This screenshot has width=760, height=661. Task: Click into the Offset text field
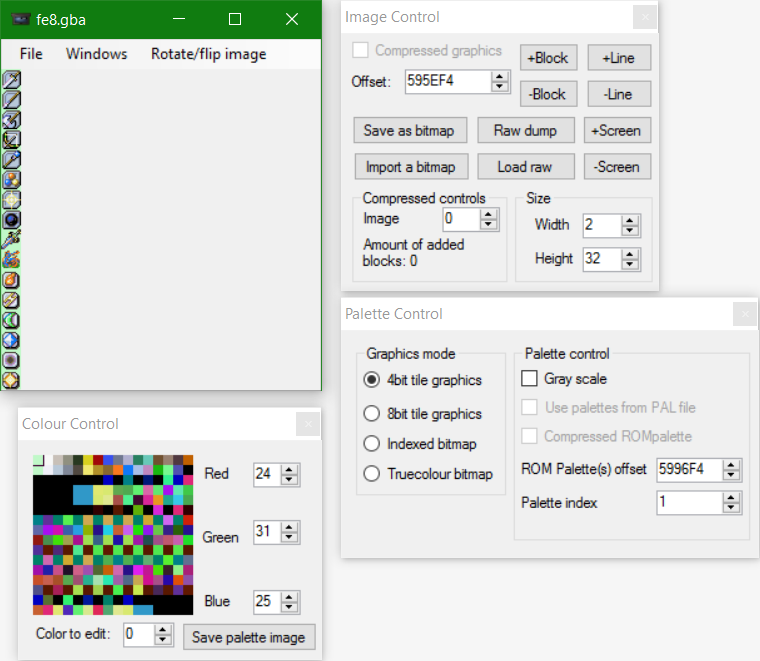[x=447, y=82]
